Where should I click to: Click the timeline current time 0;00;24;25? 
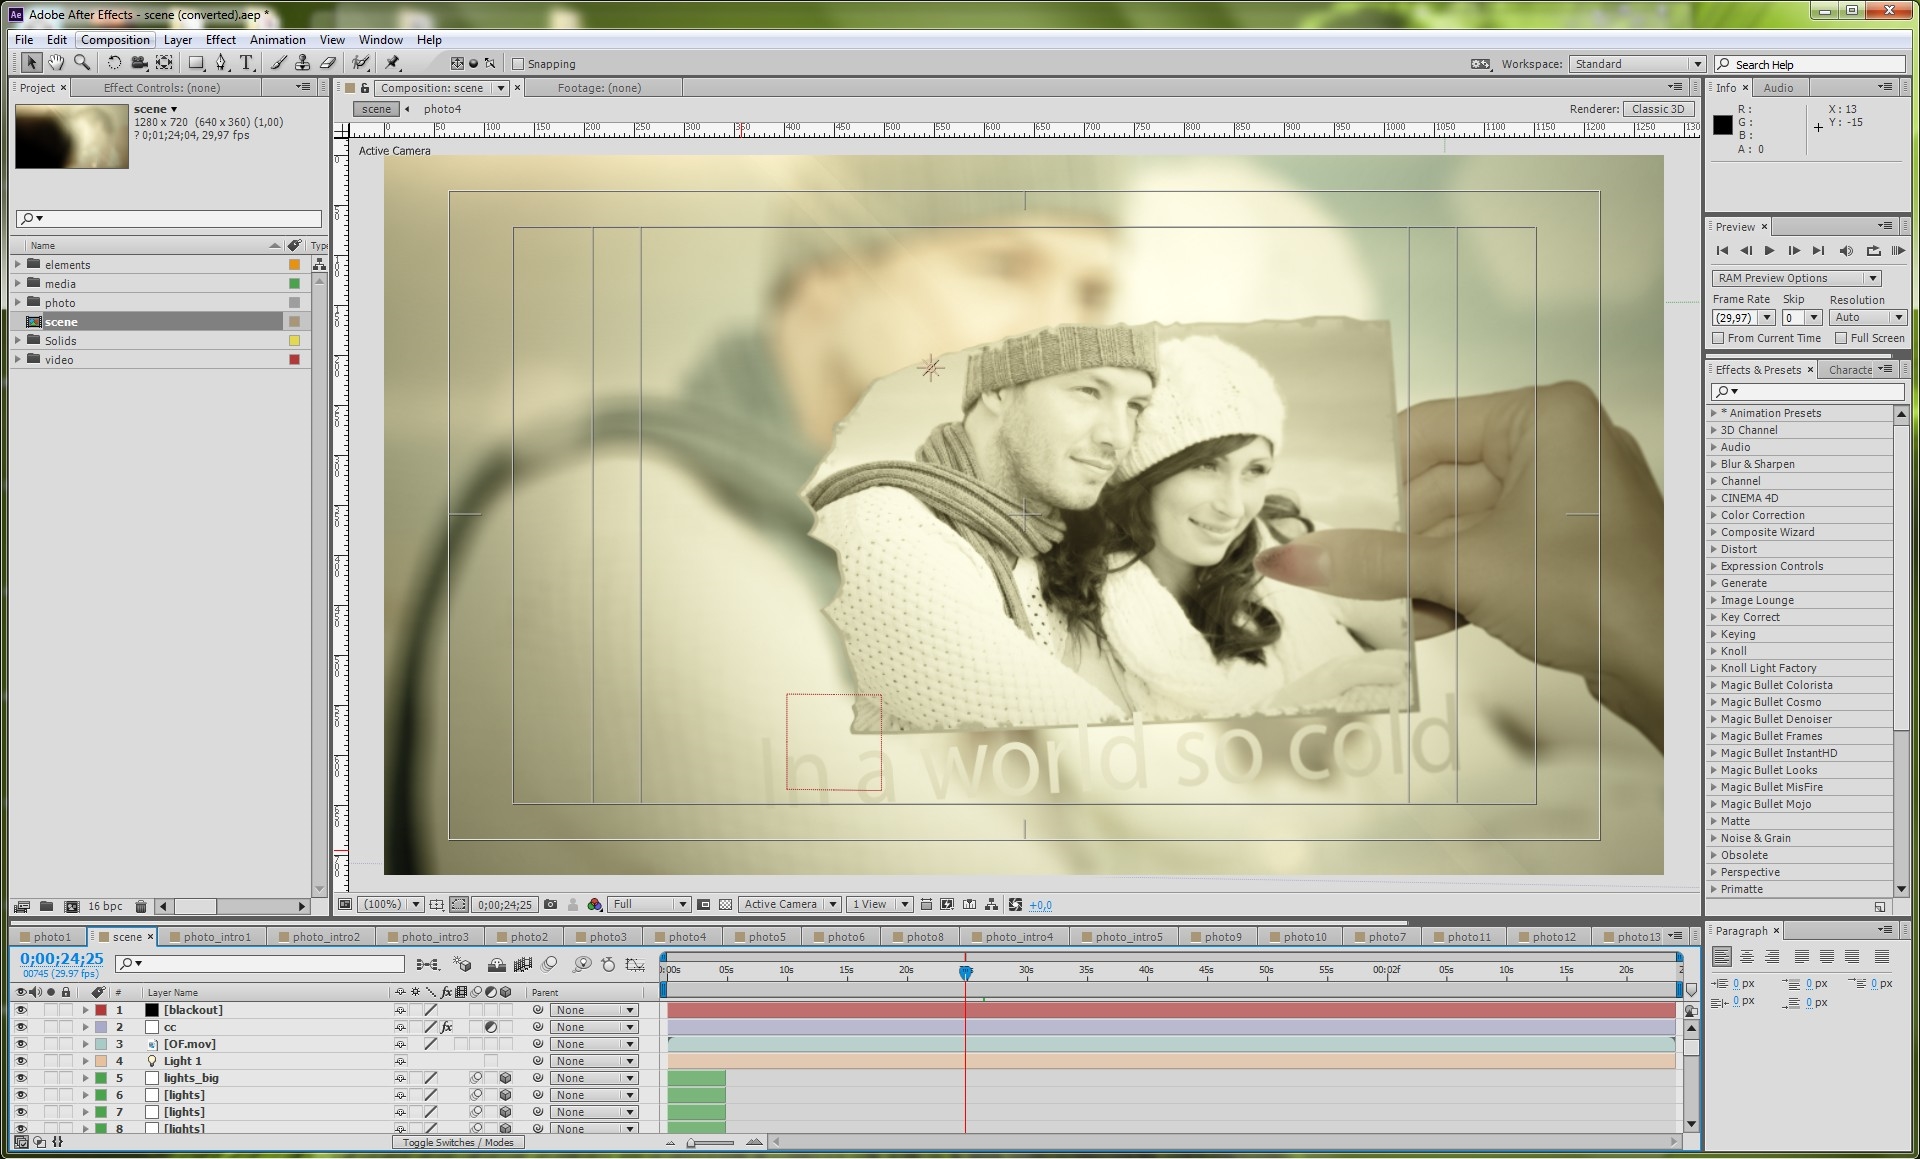62,959
